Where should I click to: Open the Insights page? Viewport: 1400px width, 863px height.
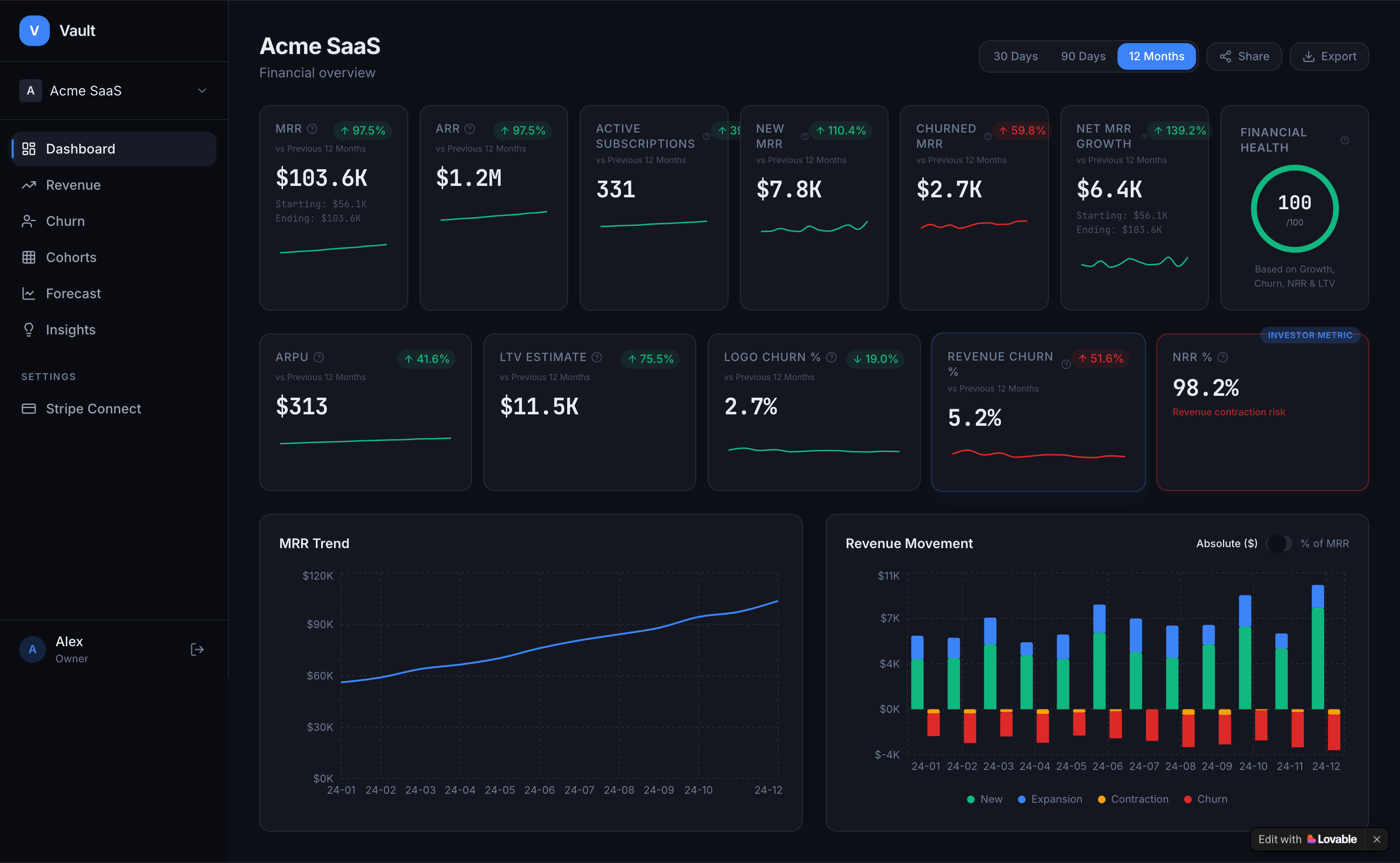pyautogui.click(x=114, y=329)
